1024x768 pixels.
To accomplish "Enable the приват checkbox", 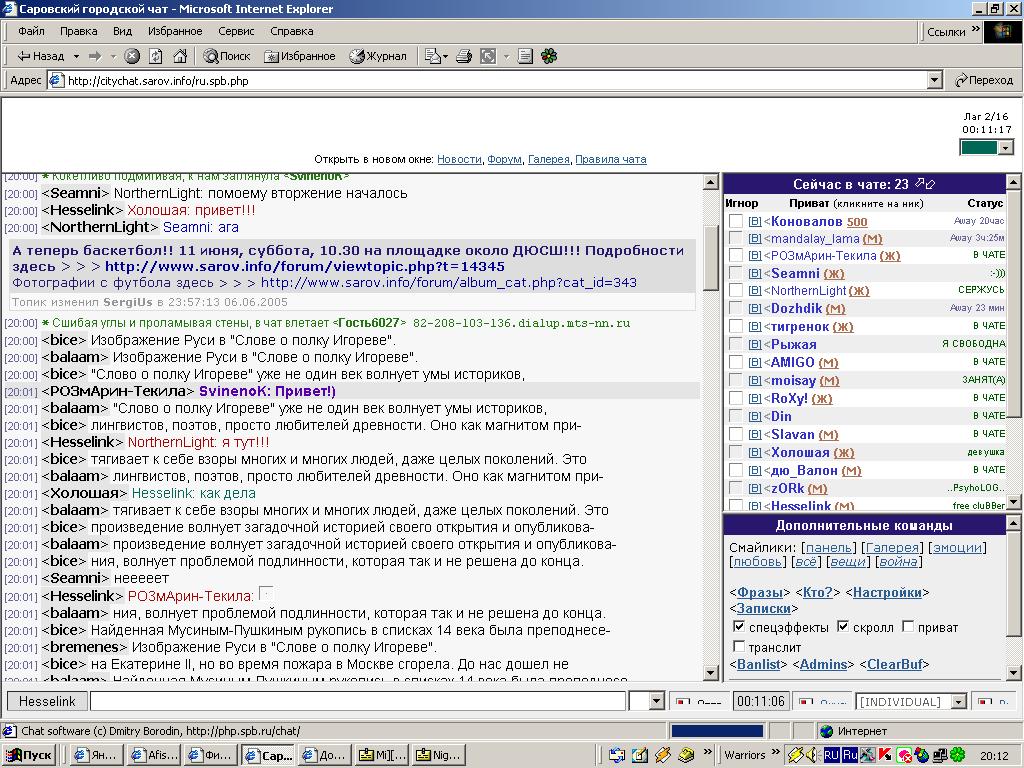I will pyautogui.click(x=908, y=628).
